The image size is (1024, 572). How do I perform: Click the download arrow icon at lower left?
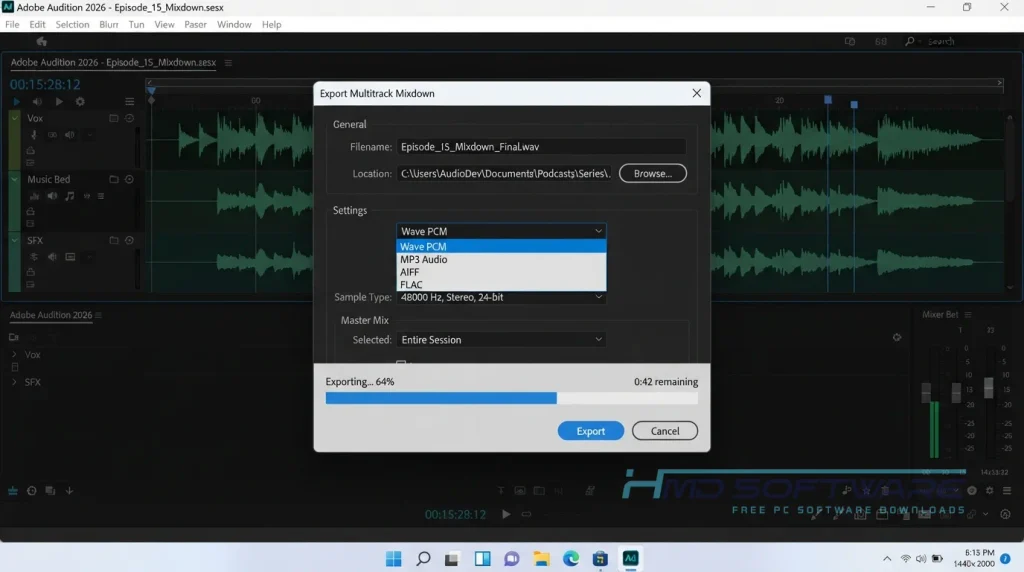(69, 490)
